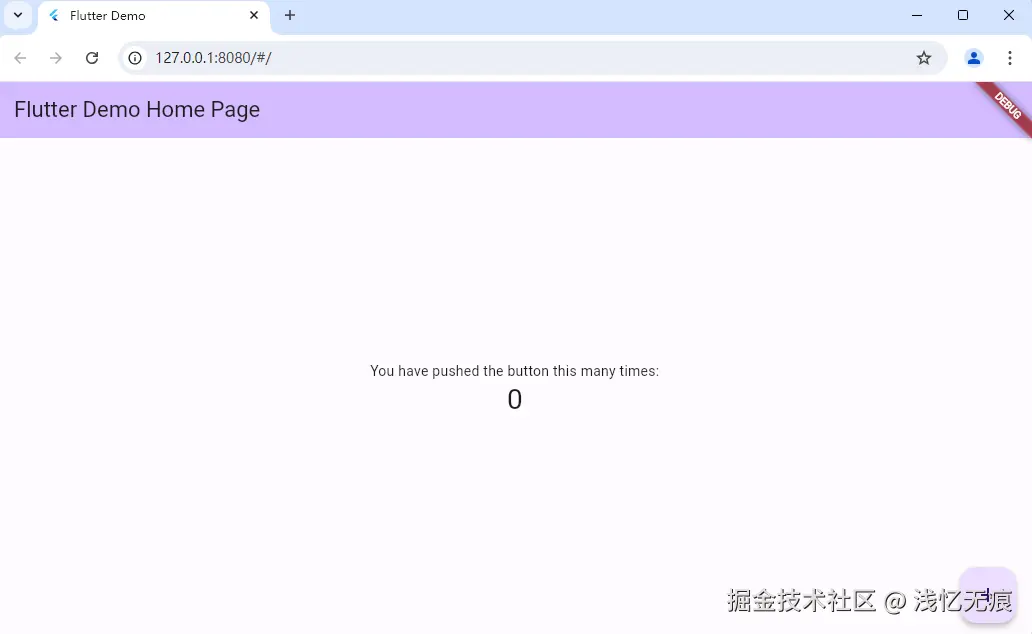
Task: Close the Flutter Demo tab
Action: pyautogui.click(x=254, y=15)
